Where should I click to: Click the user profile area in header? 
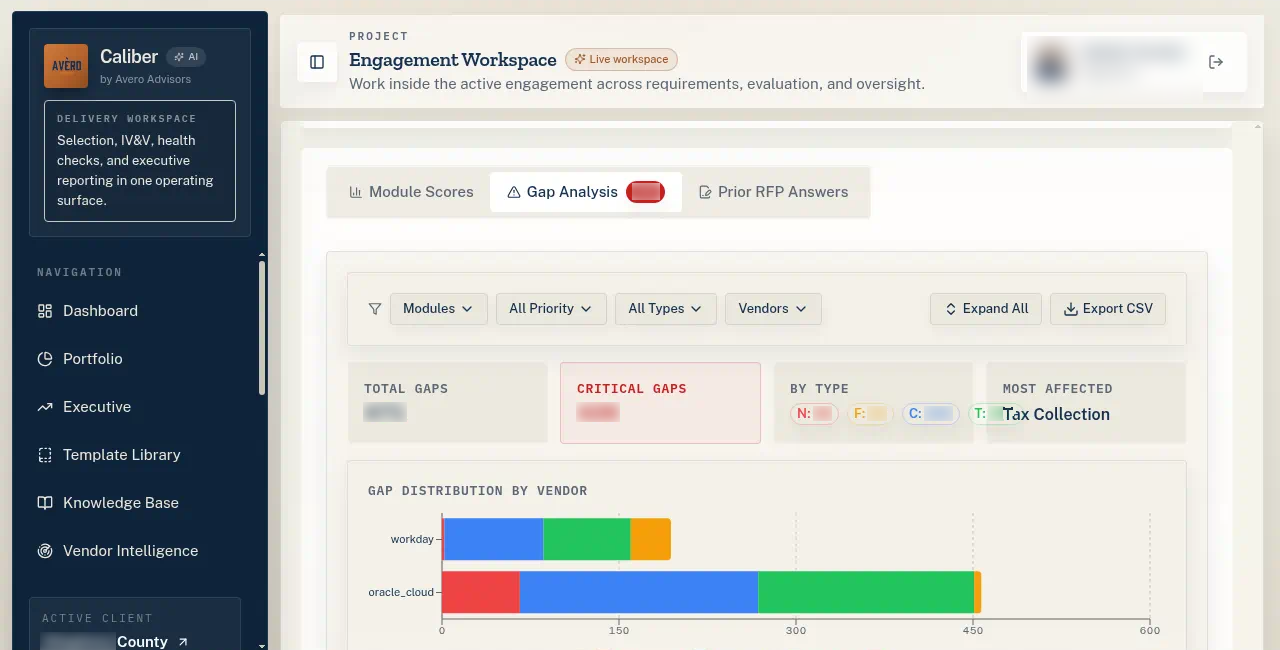point(1112,62)
